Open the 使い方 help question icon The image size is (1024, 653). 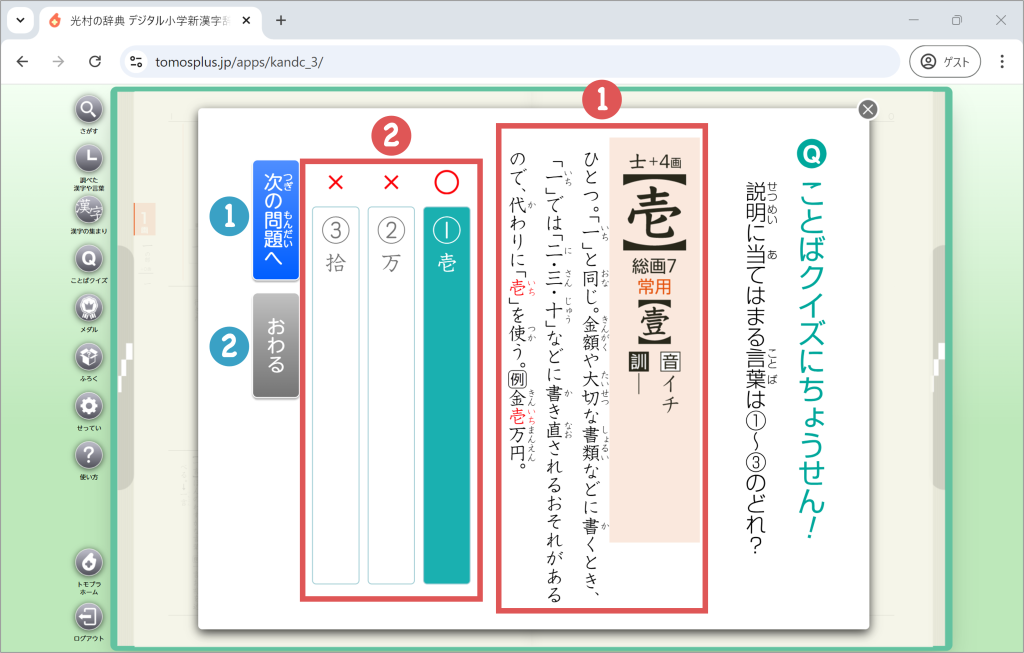(89, 455)
